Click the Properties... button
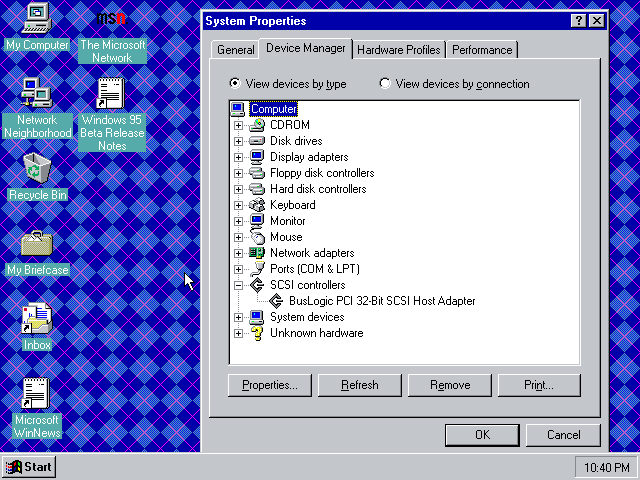 point(270,385)
